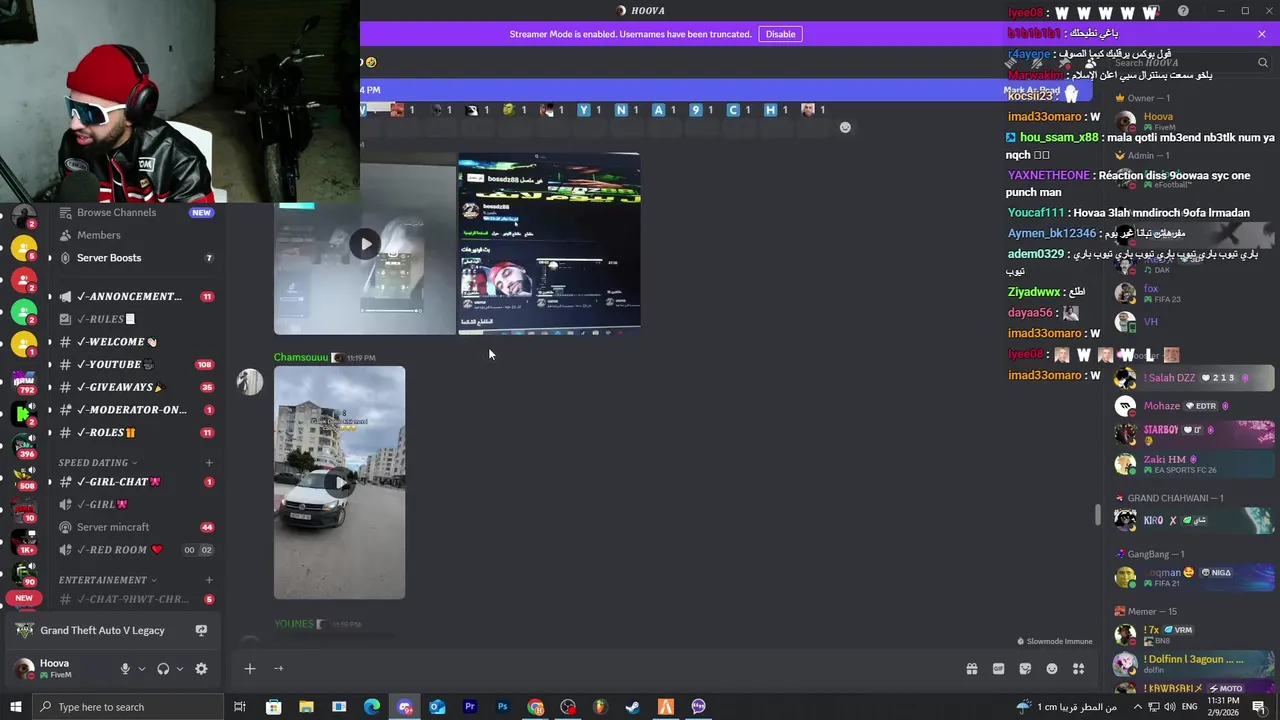Collapse the SPEED DATING category
Image resolution: width=1280 pixels, height=720 pixels.
[97, 463]
